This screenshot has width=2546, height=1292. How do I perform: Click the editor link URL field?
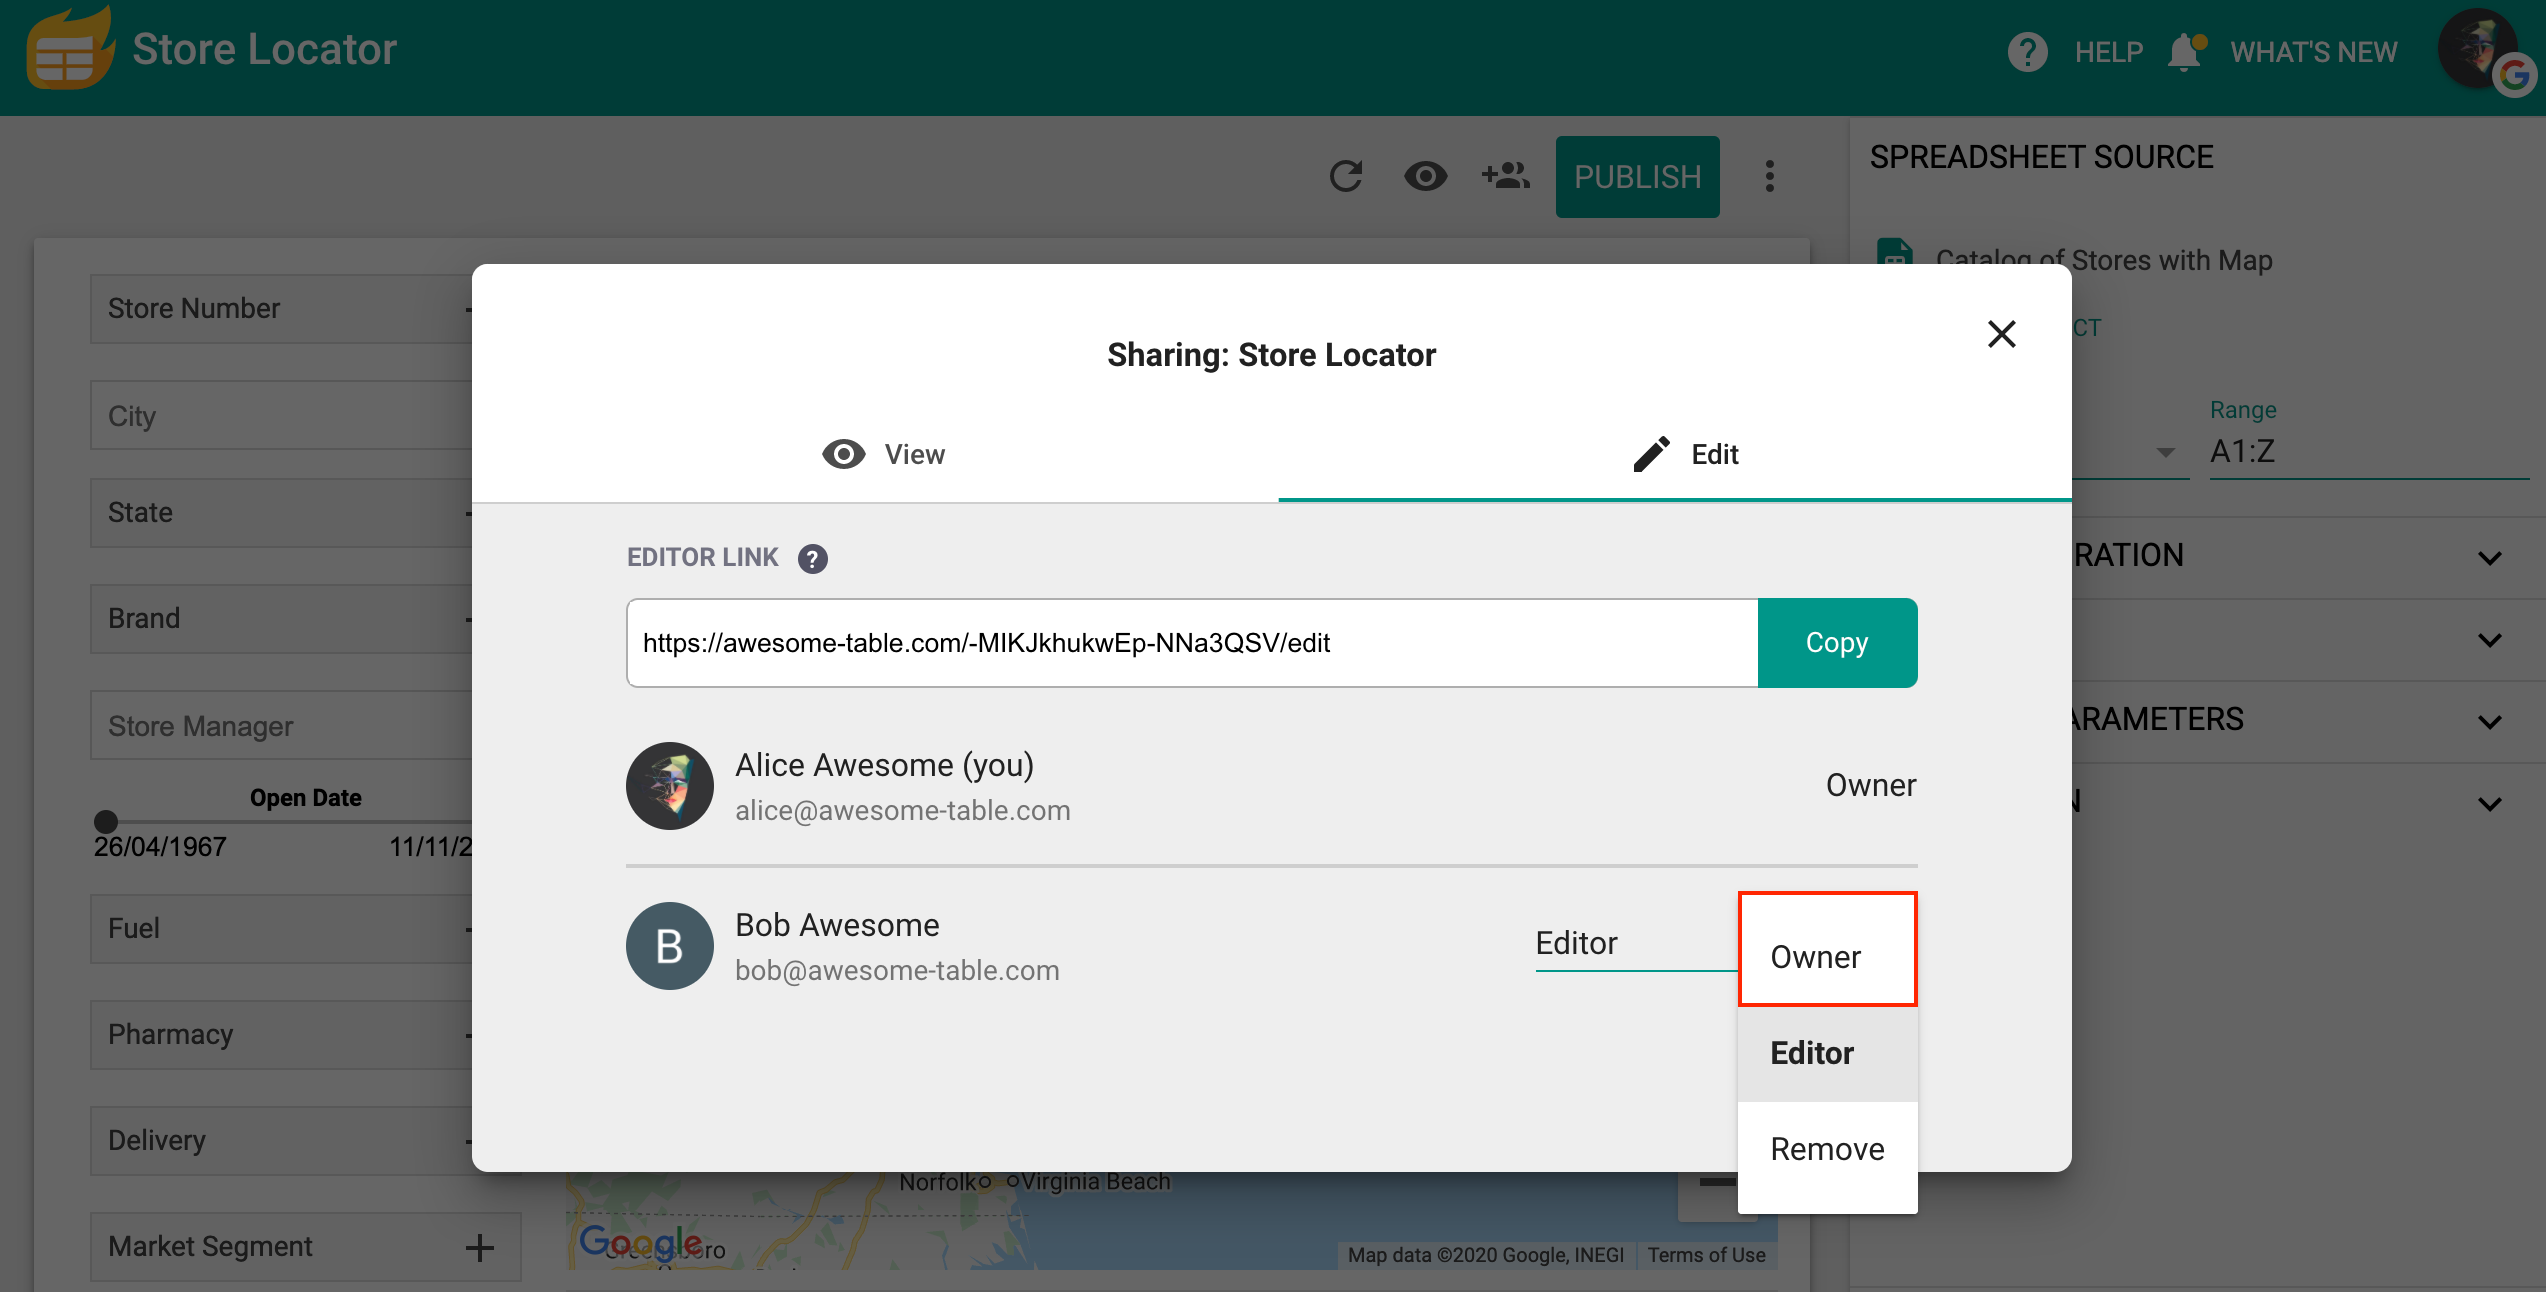[x=1192, y=643]
